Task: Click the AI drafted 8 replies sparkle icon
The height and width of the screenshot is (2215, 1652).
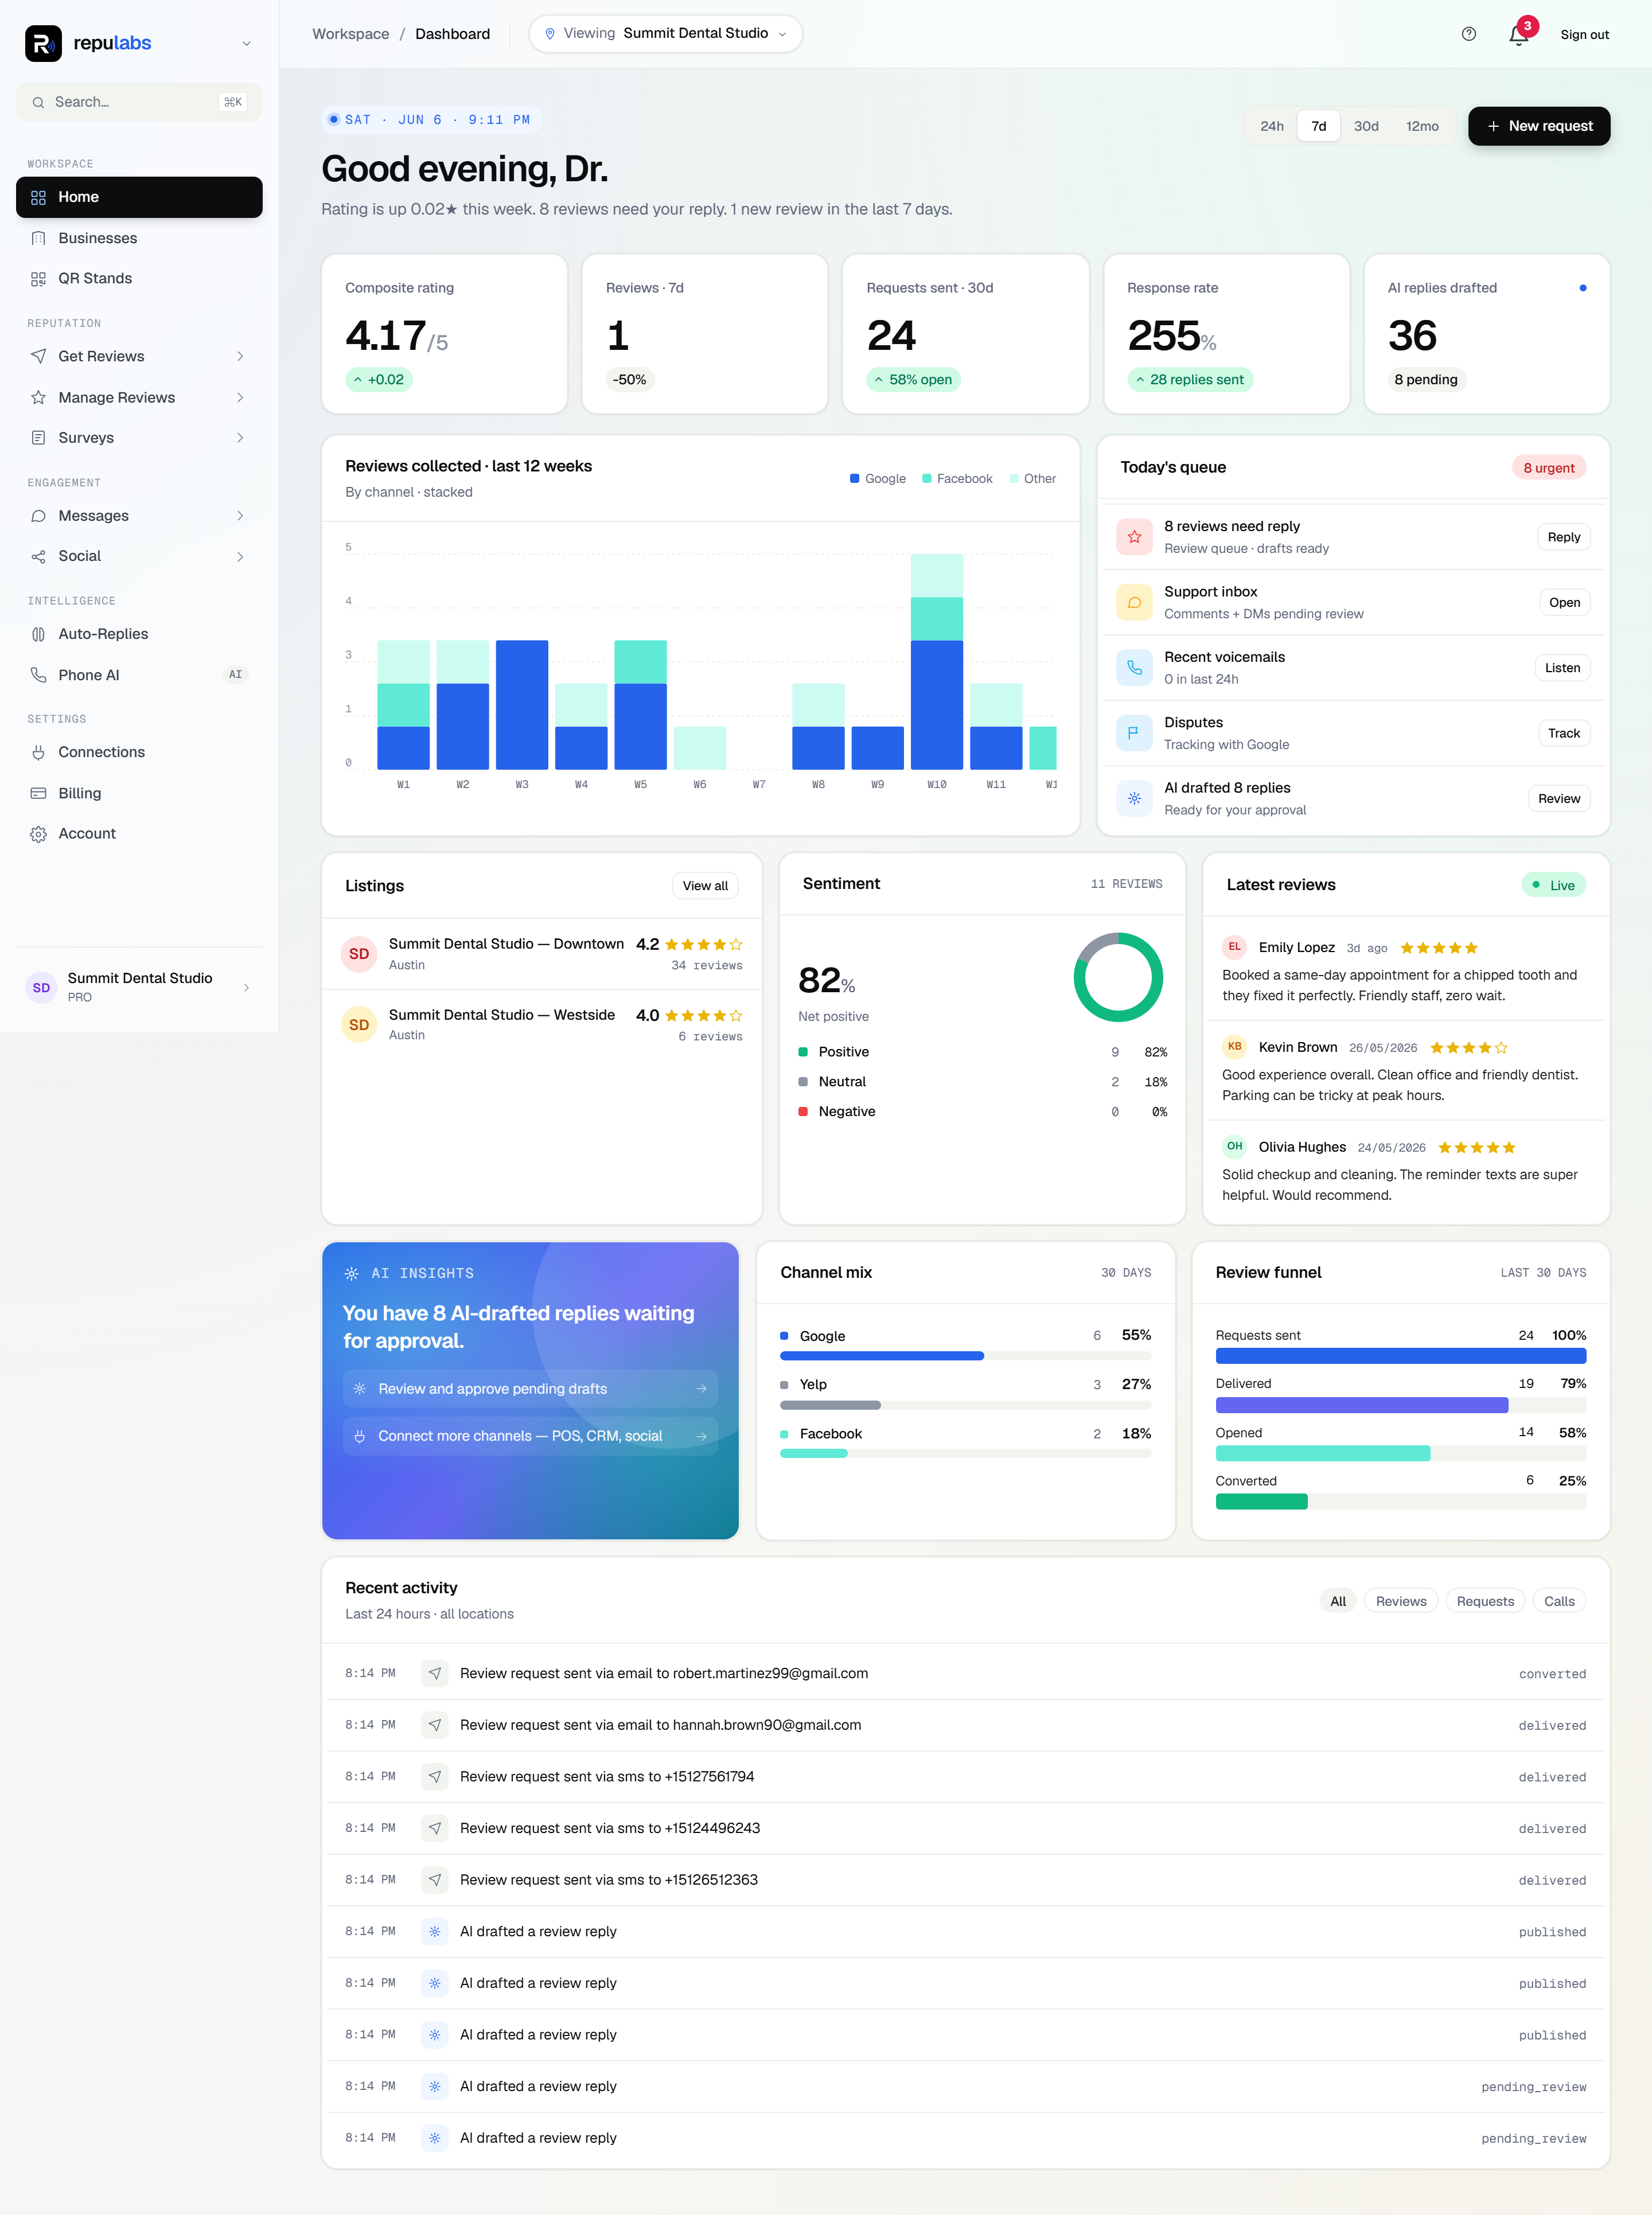Action: [x=1134, y=798]
